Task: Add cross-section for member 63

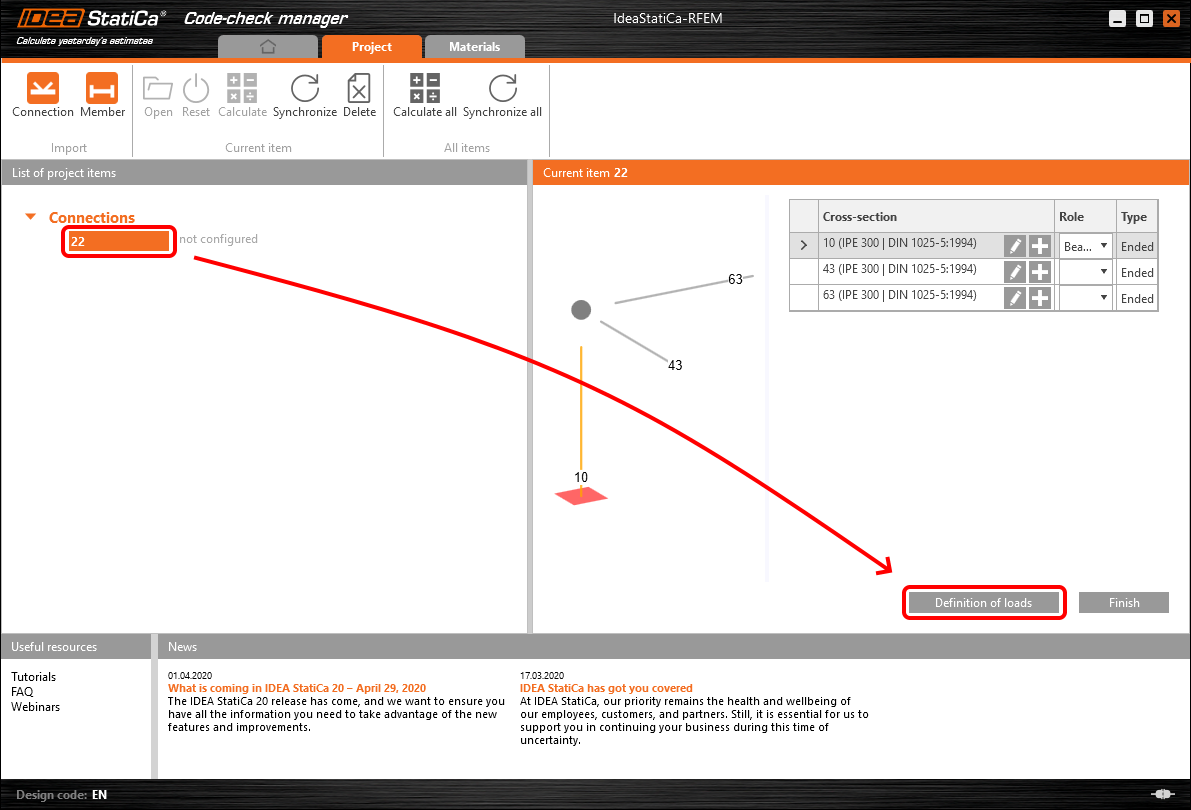Action: (1040, 298)
